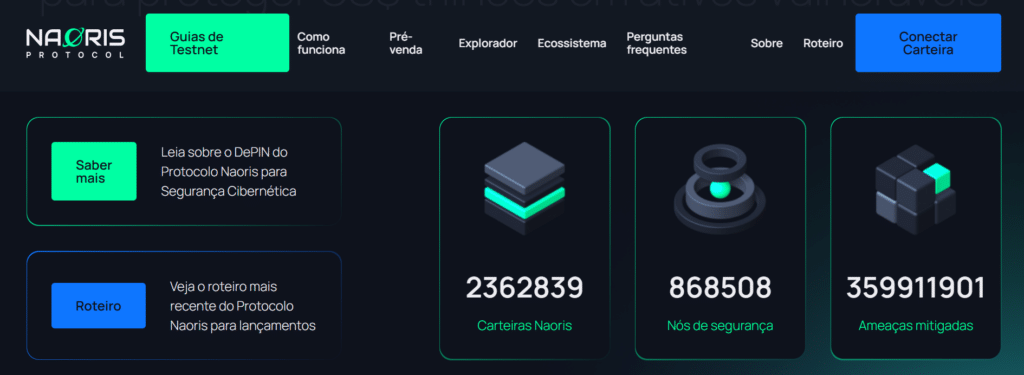The image size is (1024, 375).
Task: Click the 359911901 threats count
Action: (x=915, y=287)
